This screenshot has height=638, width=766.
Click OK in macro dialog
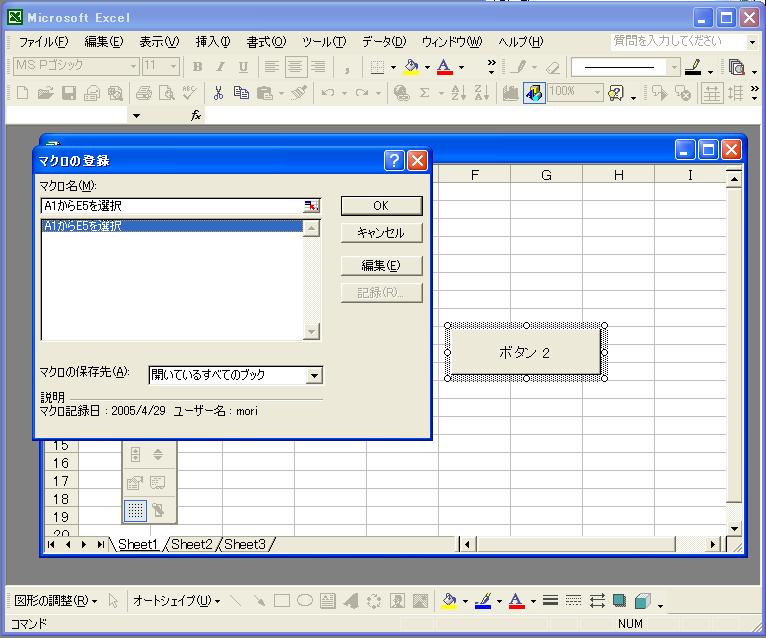(381, 206)
